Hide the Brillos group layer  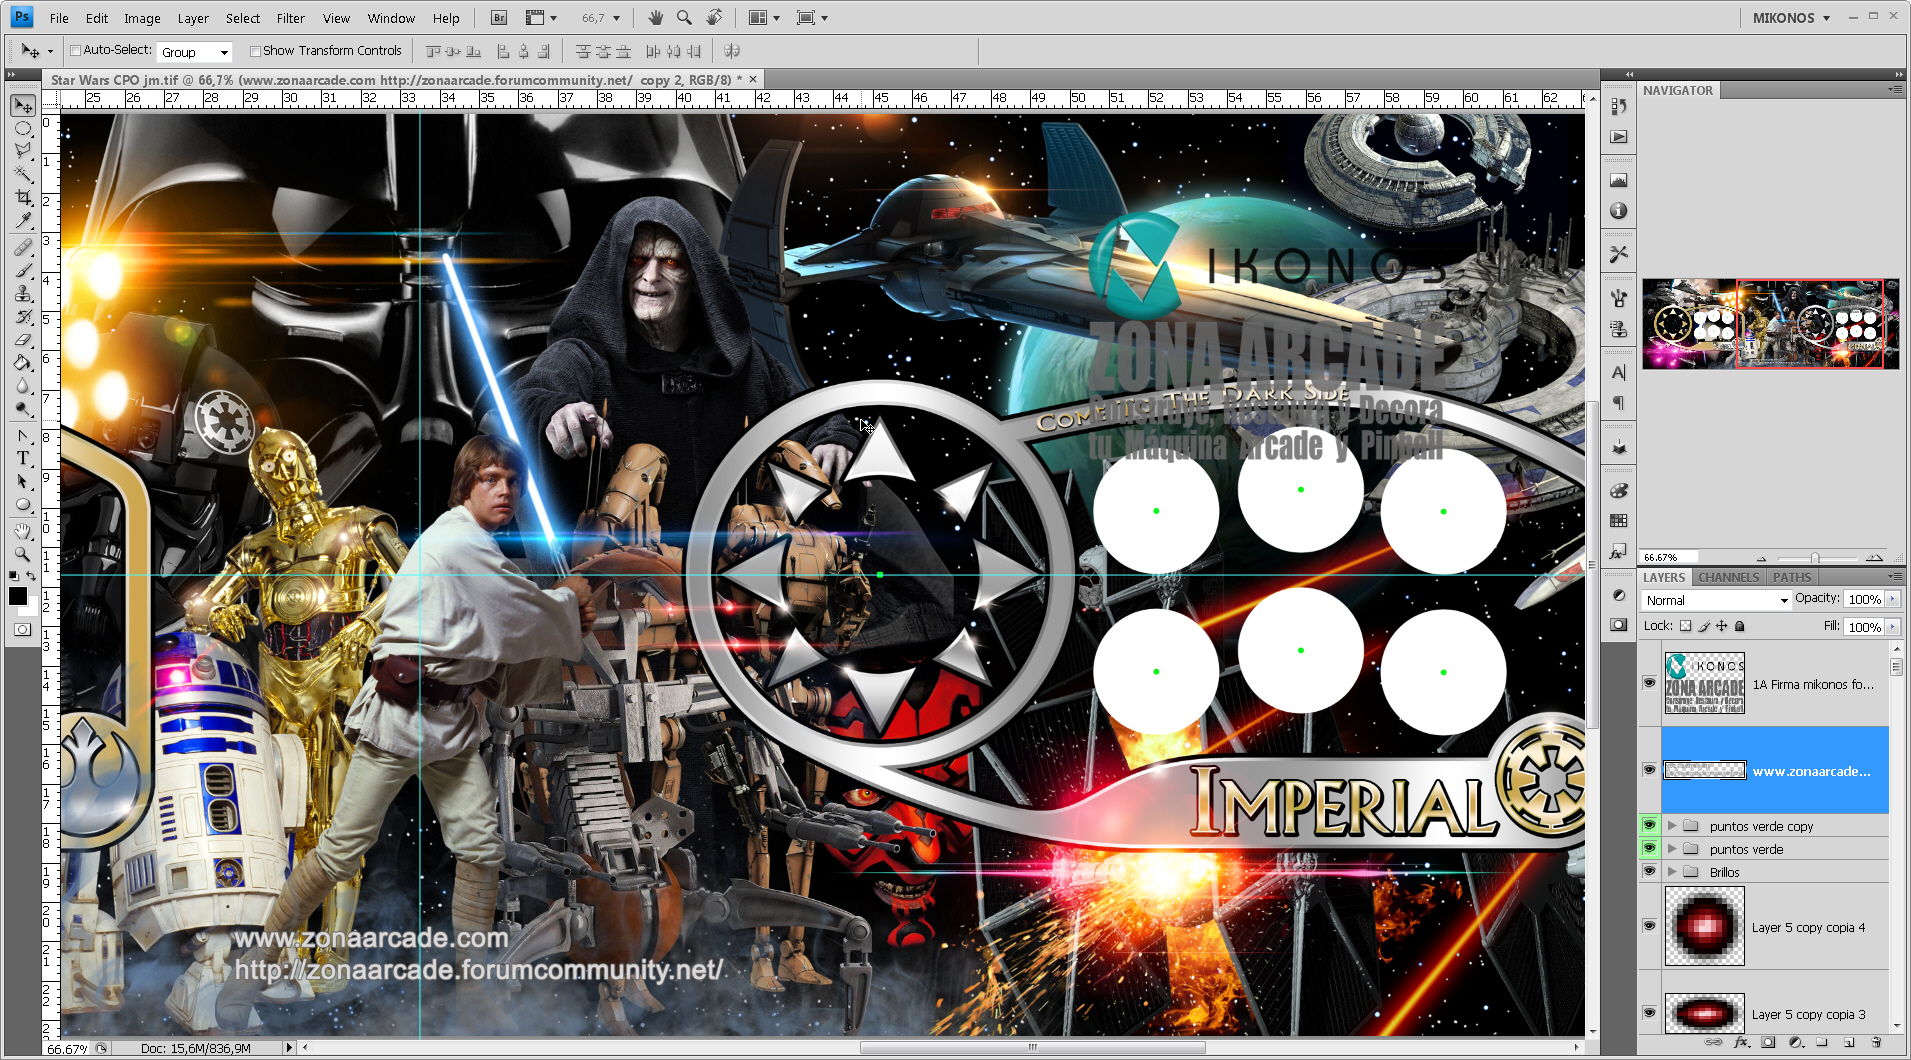(x=1649, y=872)
